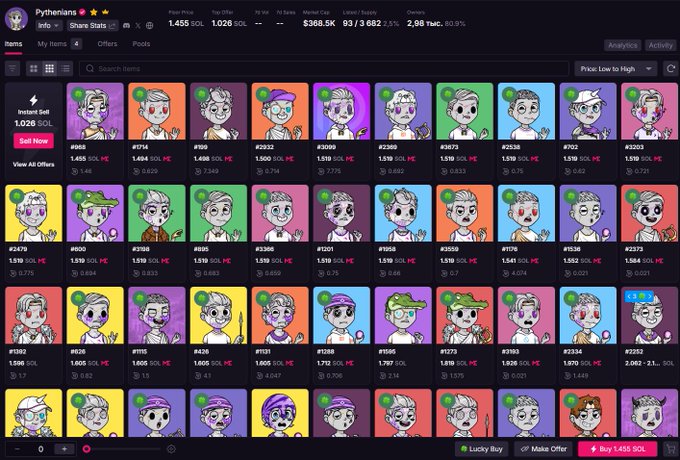The height and width of the screenshot is (460, 680).
Task: Click ME marketplace icon on #1288 price
Action: point(351,363)
